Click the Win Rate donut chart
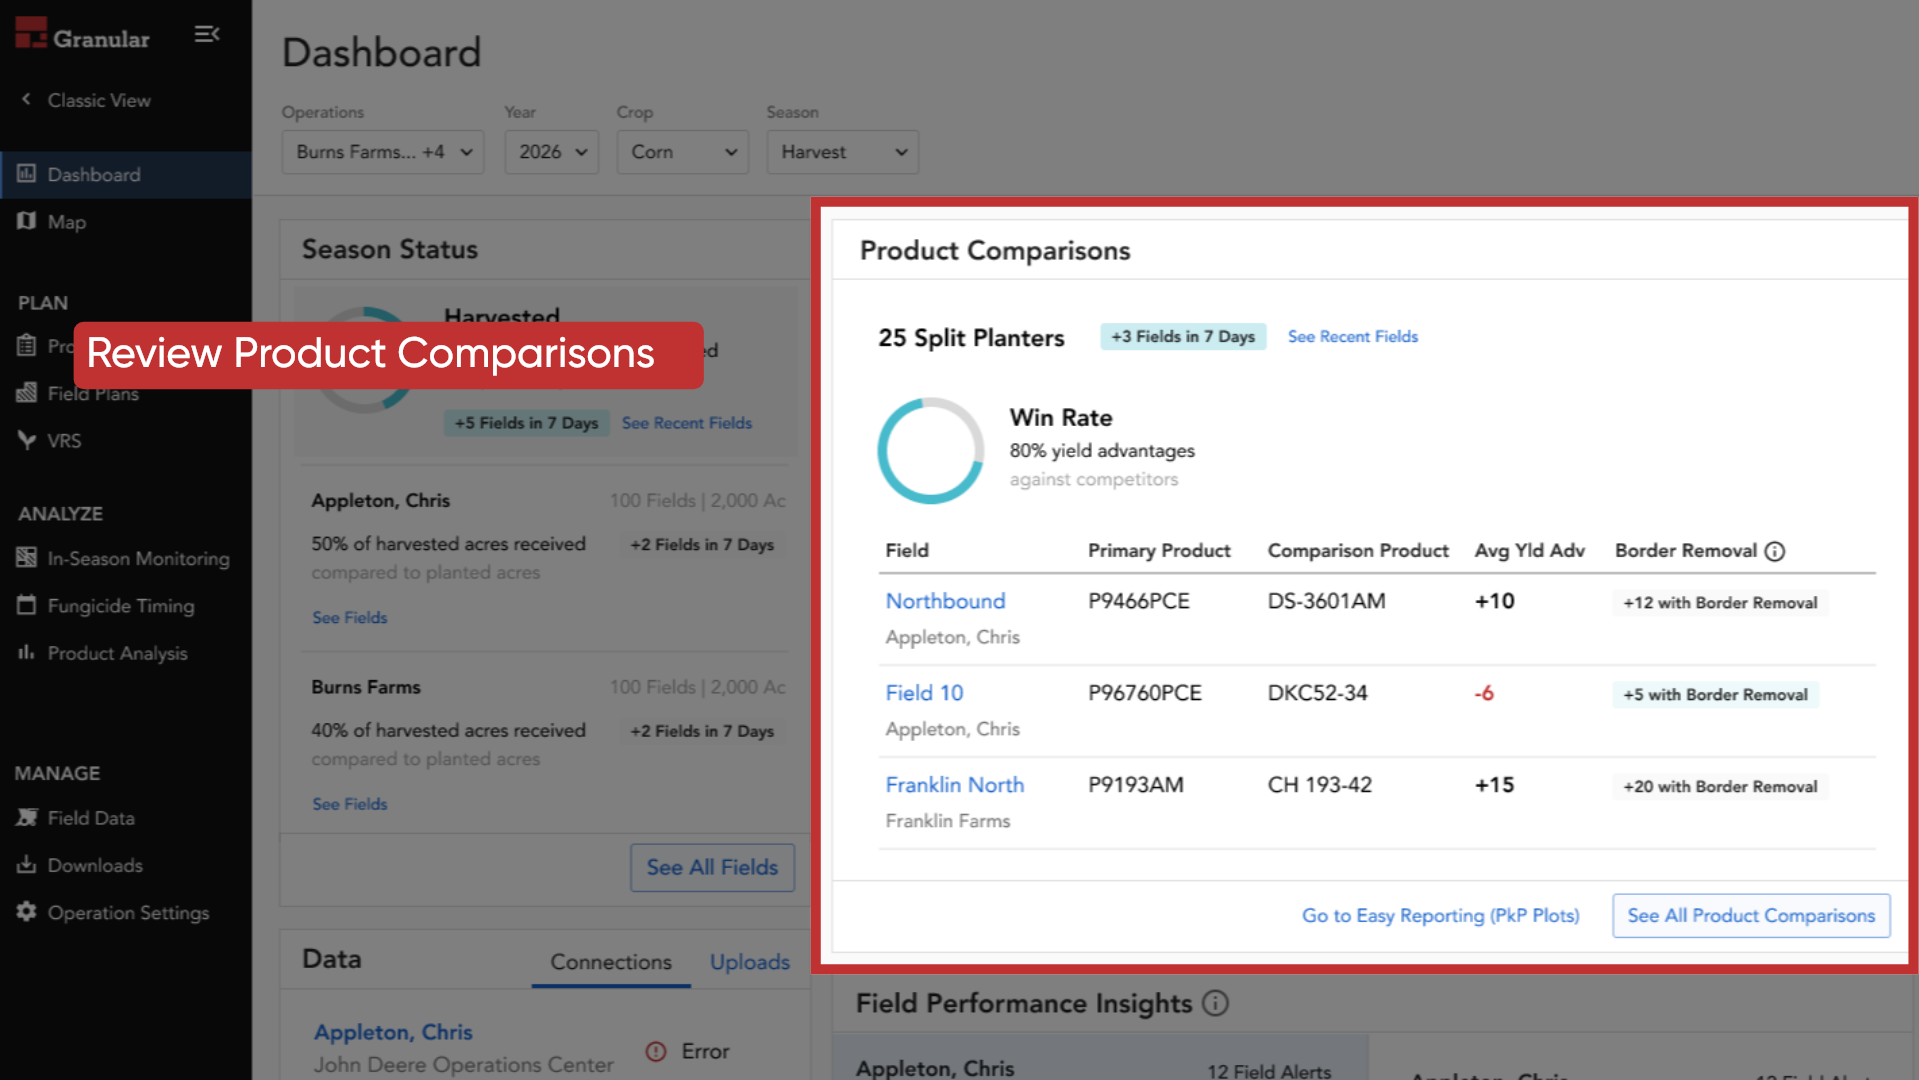Image resolution: width=1919 pixels, height=1080 pixels. click(x=931, y=451)
